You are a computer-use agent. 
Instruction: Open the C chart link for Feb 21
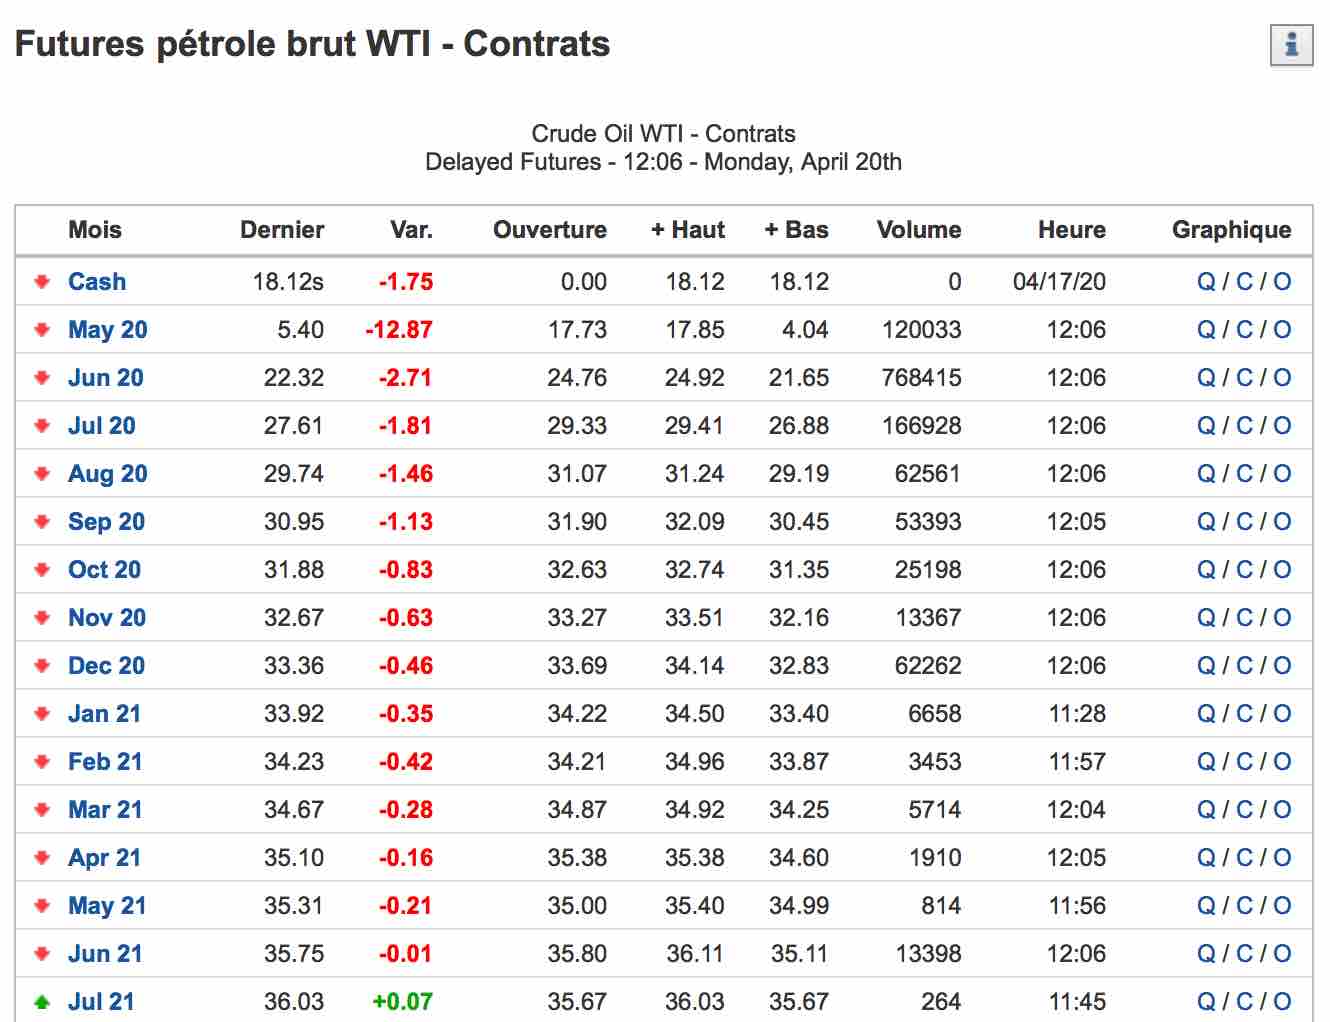1244,762
